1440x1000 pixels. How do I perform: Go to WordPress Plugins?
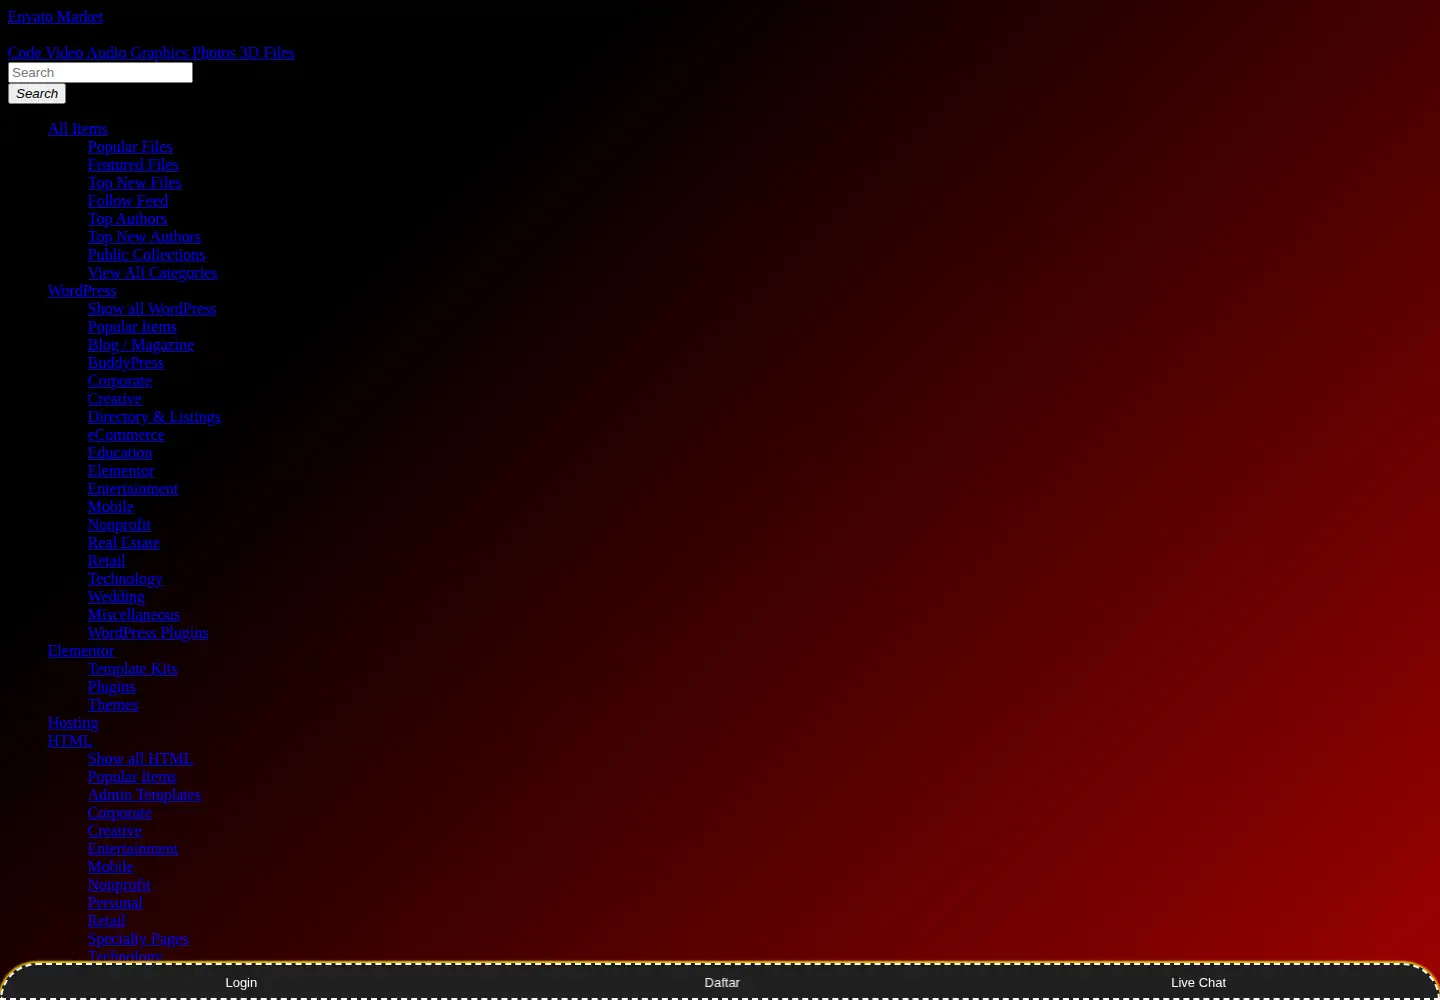pos(148,633)
